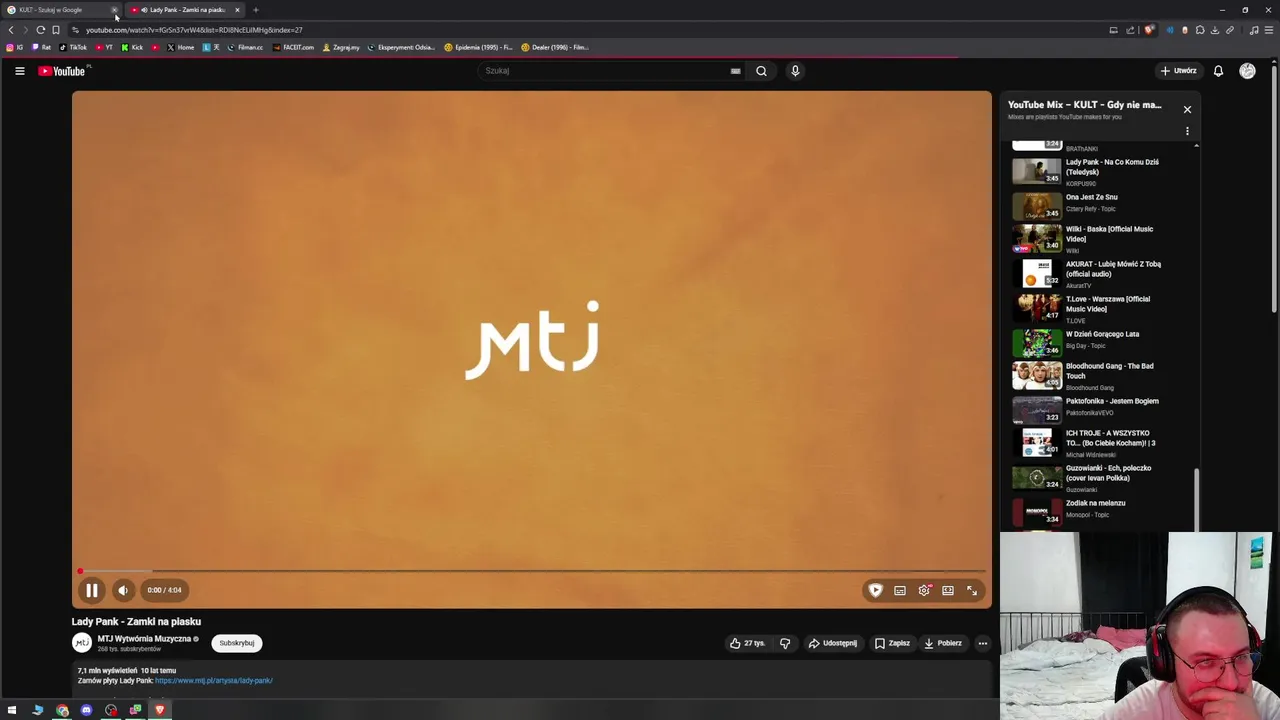Click the 'Subskrybuj' button
This screenshot has width=1280, height=720.
237,643
